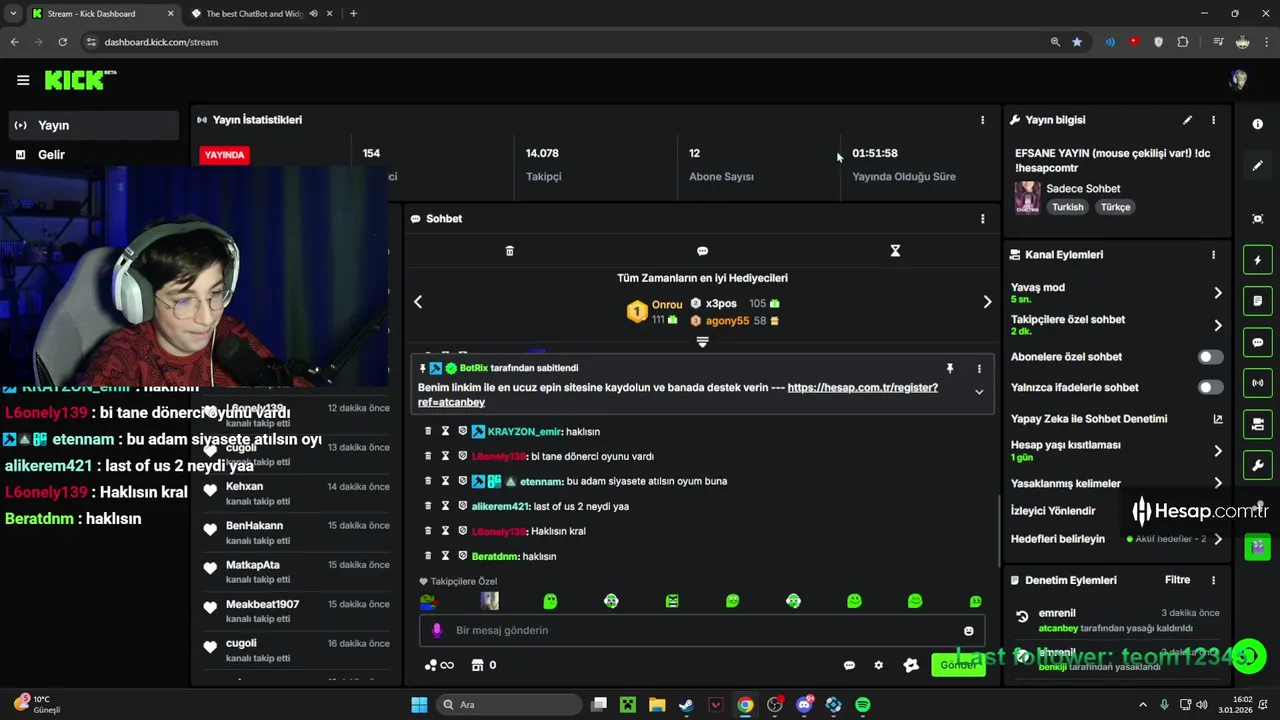The image size is (1280, 720).
Task: Select the pencil edit icon in right sidebar
Action: (1258, 166)
